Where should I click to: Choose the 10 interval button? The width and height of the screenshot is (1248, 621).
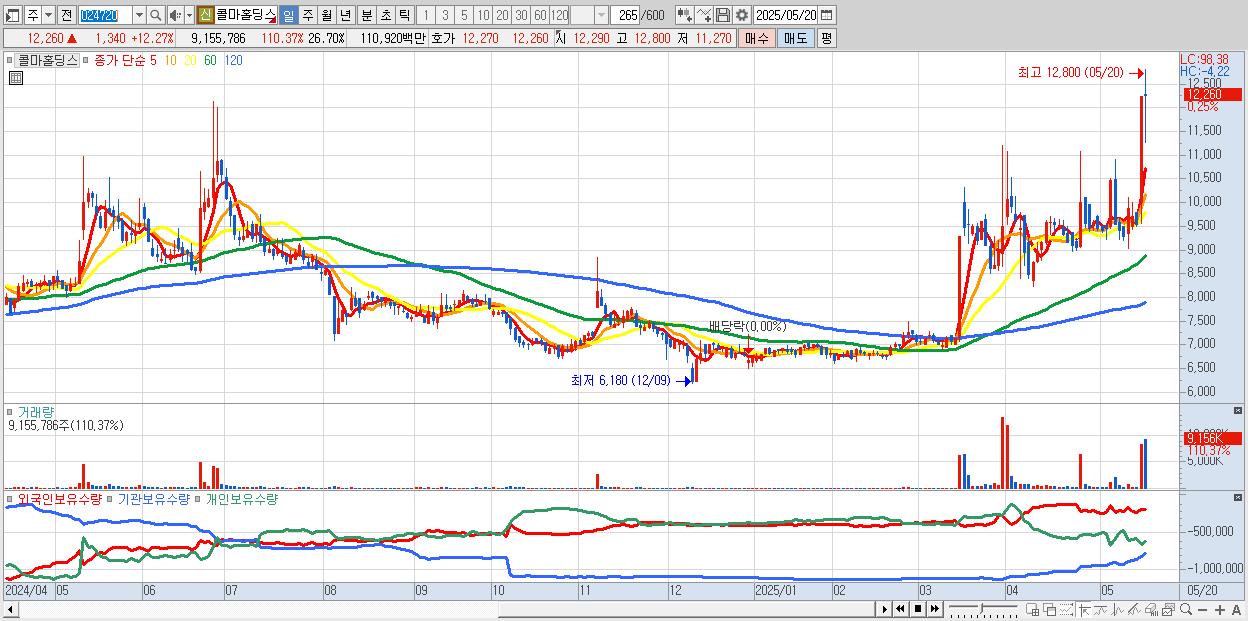coord(483,15)
